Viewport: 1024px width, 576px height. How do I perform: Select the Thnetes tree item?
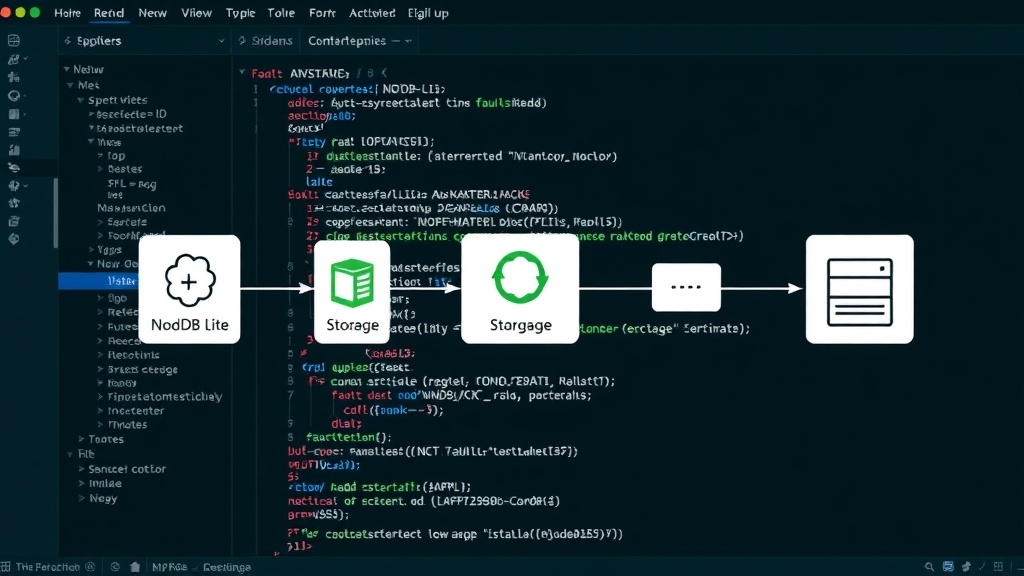pos(127,424)
